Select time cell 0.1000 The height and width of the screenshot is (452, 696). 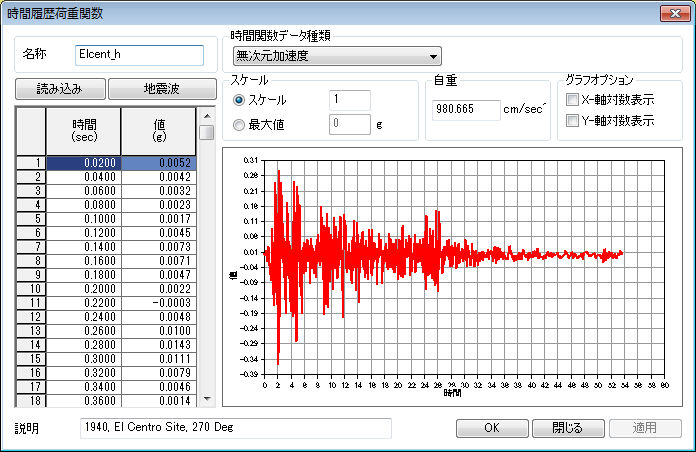coord(83,219)
